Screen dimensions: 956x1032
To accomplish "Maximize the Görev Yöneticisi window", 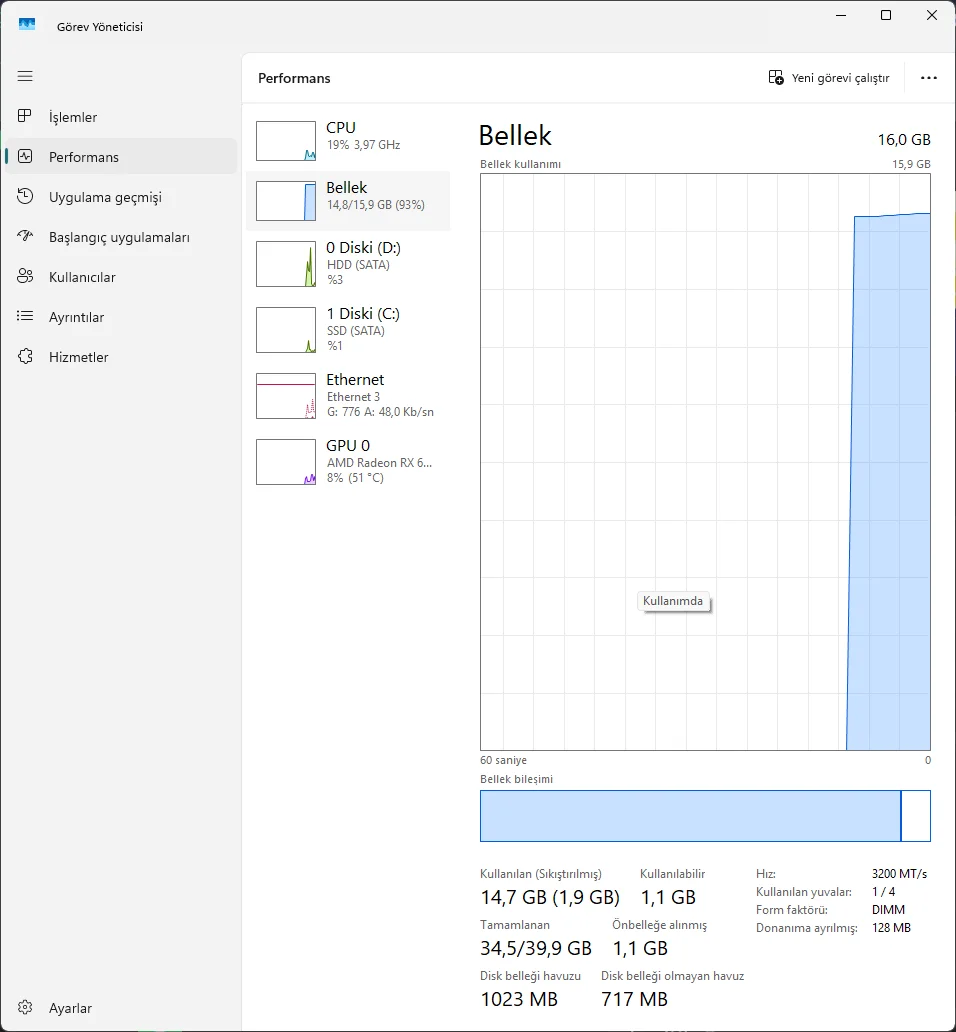I will coord(886,15).
